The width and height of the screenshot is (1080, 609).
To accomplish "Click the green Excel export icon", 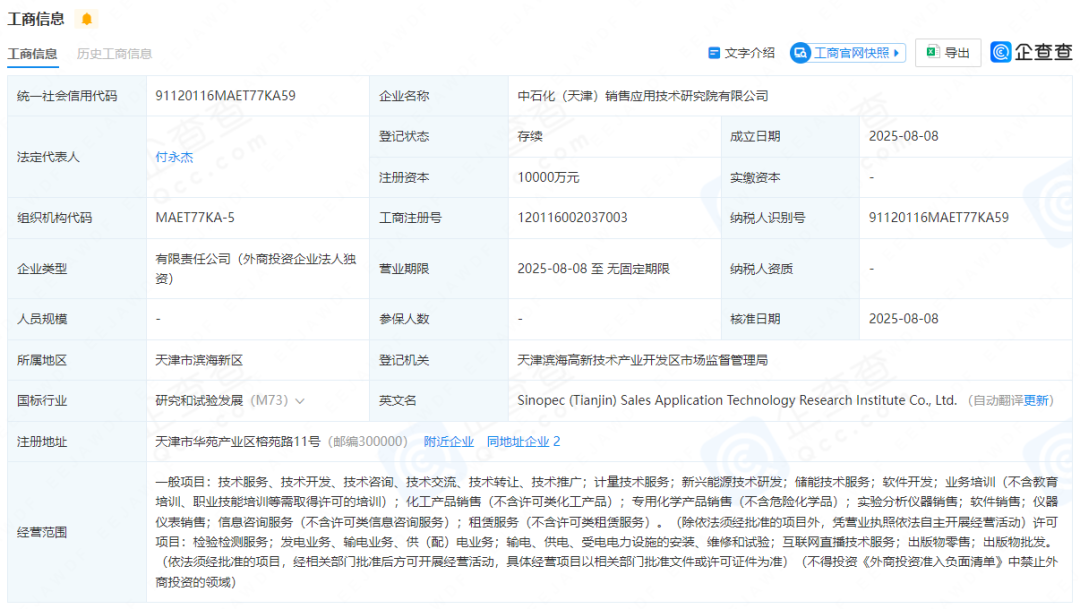I will pyautogui.click(x=933, y=52).
